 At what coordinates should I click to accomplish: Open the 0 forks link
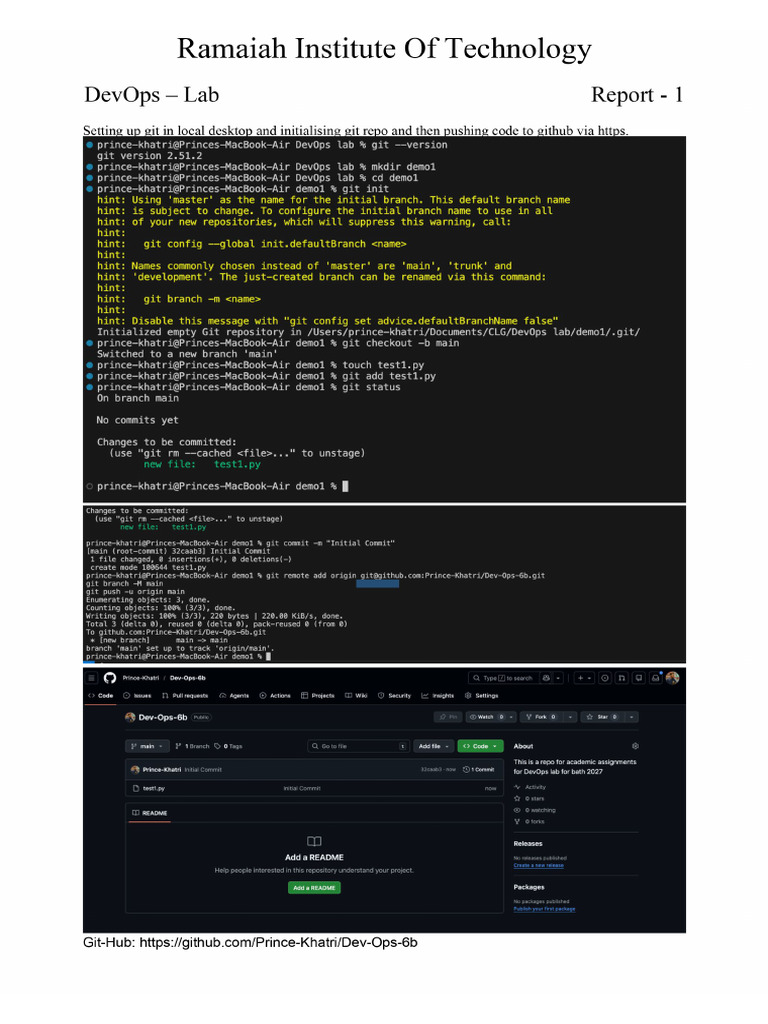point(529,822)
